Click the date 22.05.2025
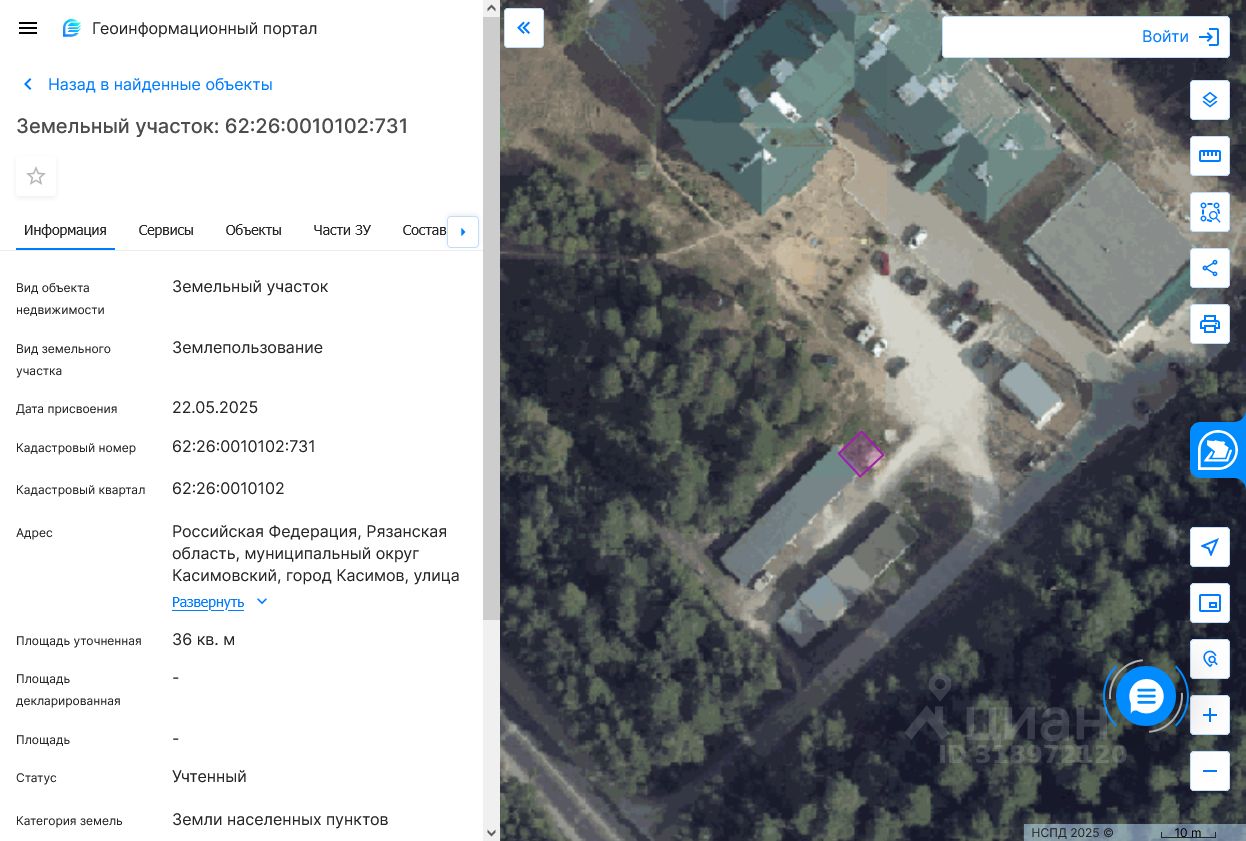 (215, 408)
